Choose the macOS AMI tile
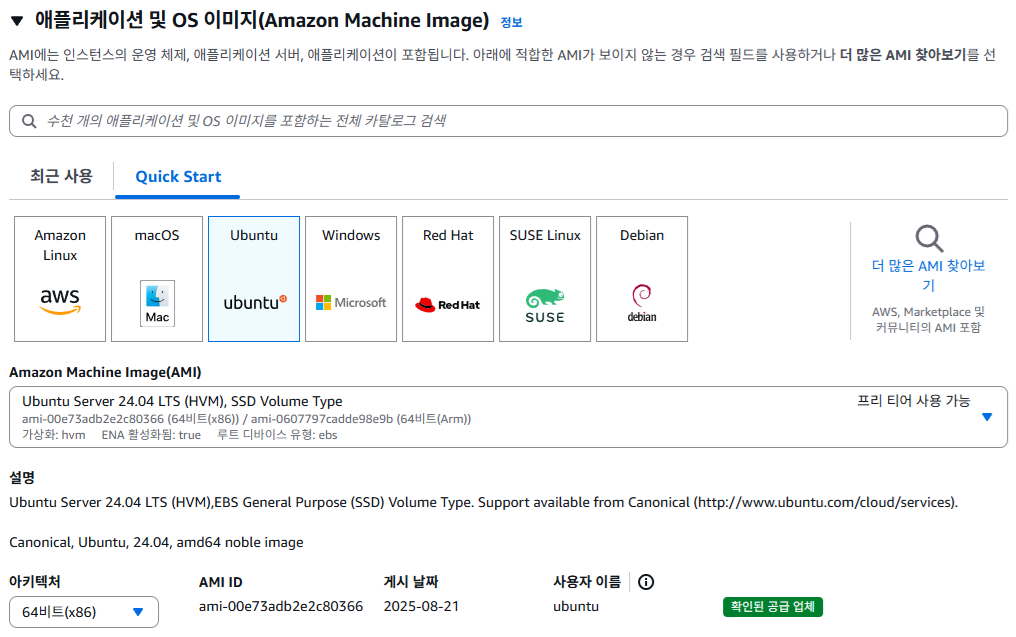 (x=157, y=279)
